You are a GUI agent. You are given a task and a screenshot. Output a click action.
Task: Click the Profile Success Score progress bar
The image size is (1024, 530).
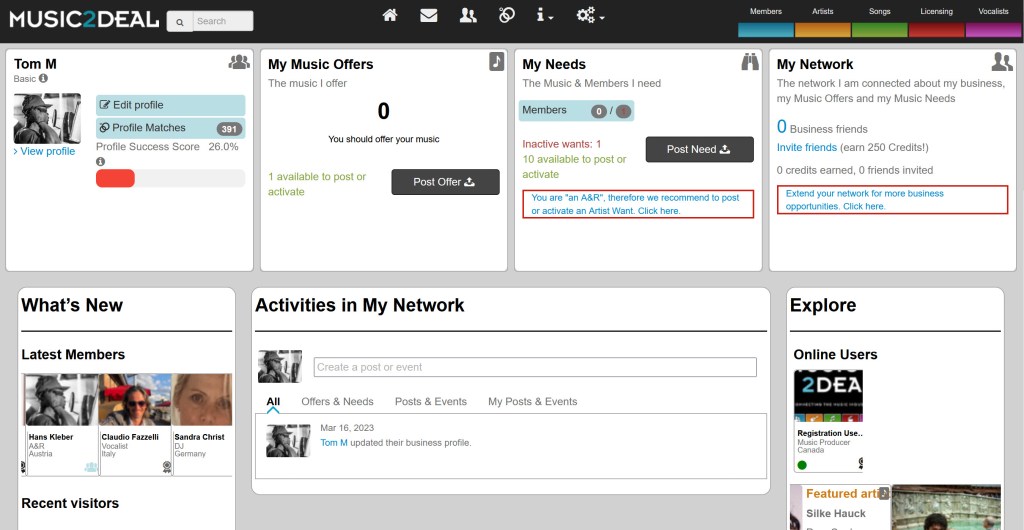pyautogui.click(x=170, y=178)
